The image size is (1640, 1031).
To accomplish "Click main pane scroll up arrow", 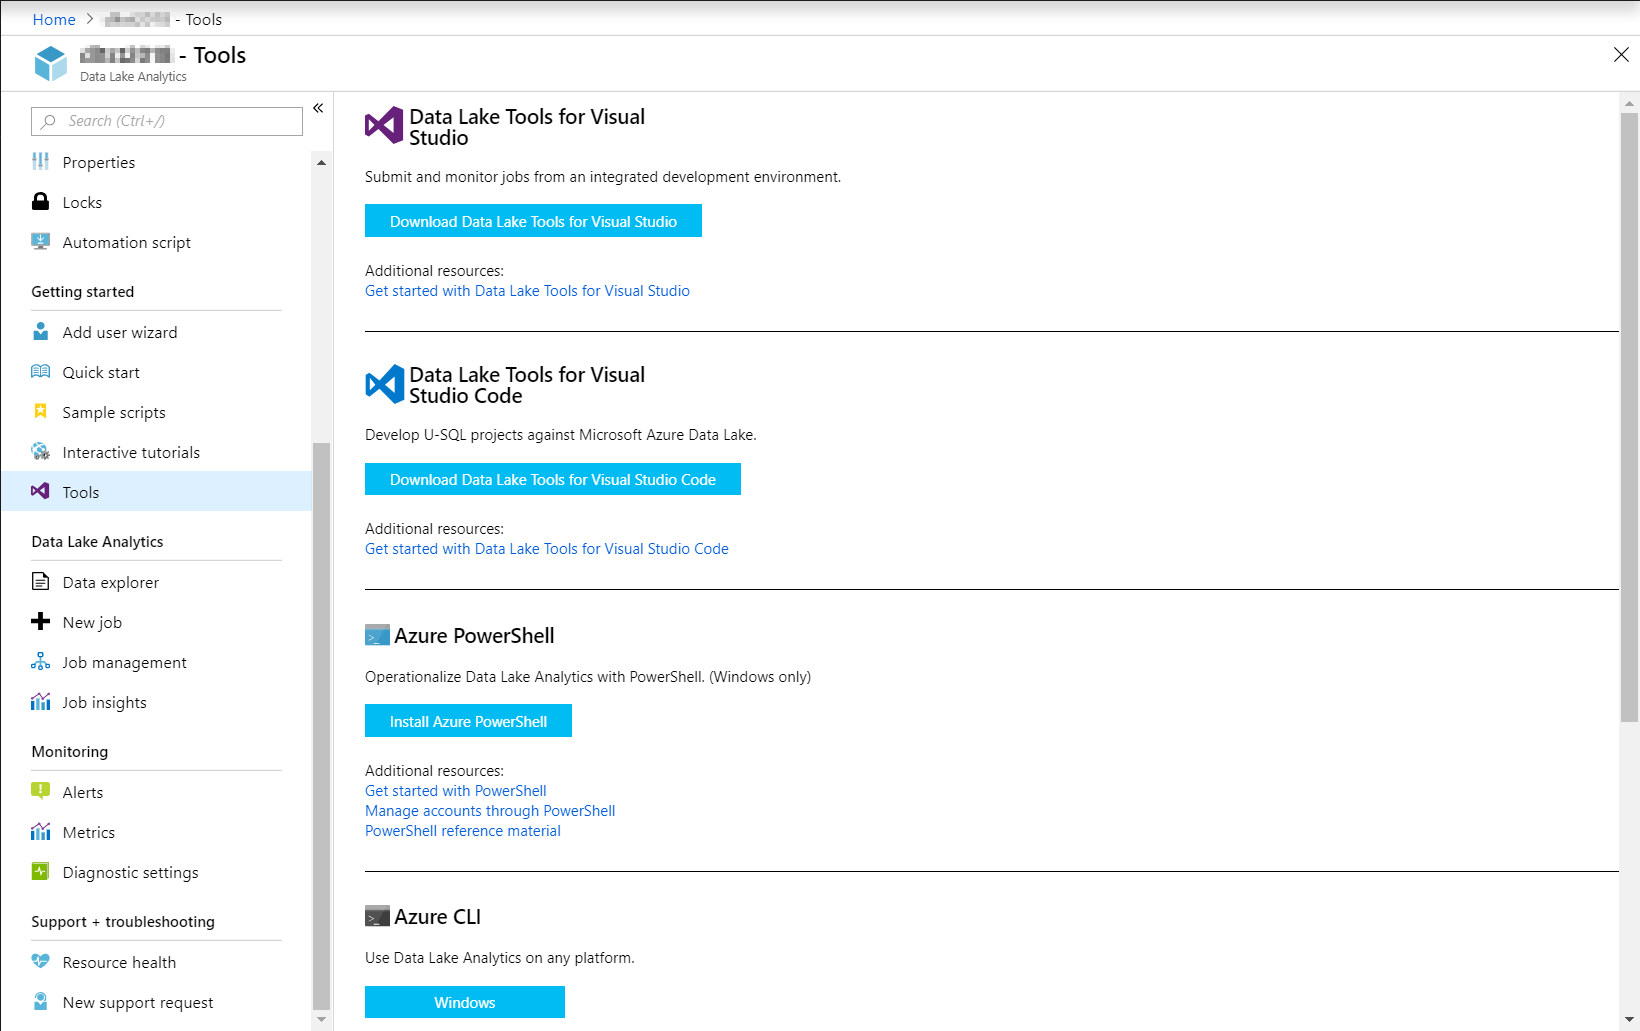I will [1629, 103].
